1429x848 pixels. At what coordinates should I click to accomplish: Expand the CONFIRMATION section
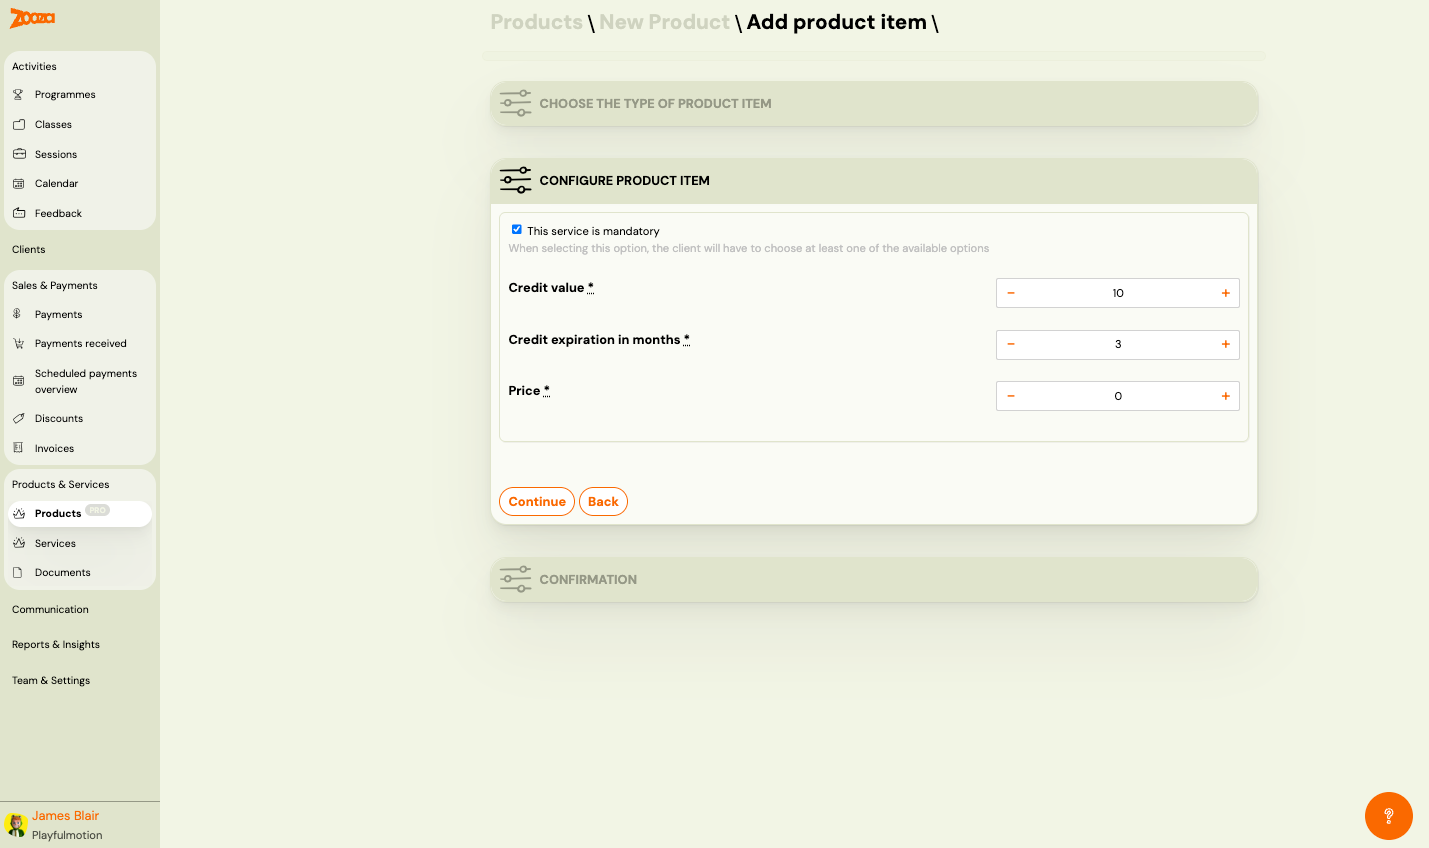coord(875,579)
